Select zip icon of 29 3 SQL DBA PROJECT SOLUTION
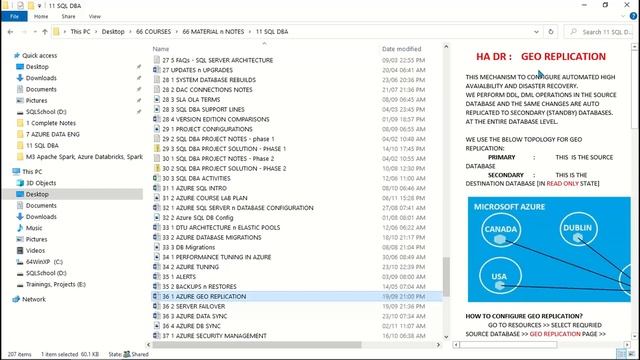The width and height of the screenshot is (640, 360). (x=156, y=149)
